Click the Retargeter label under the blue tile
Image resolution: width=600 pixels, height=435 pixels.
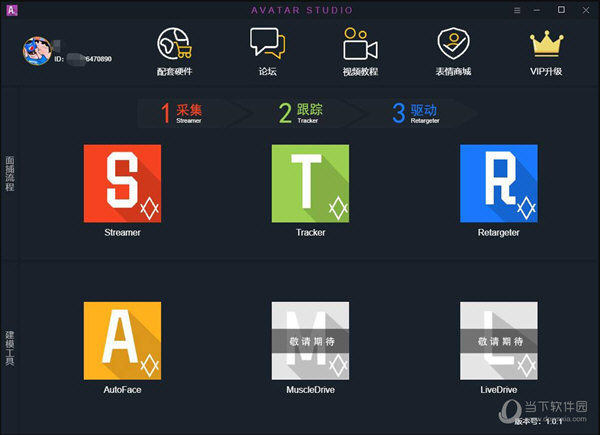coord(499,233)
